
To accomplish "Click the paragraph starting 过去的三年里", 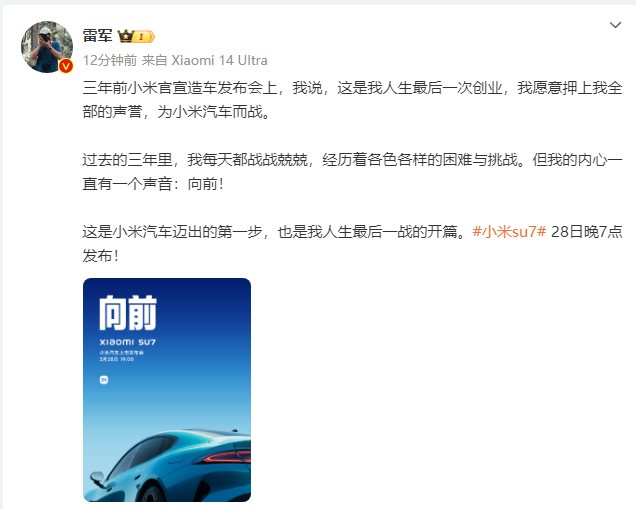I will point(352,172).
